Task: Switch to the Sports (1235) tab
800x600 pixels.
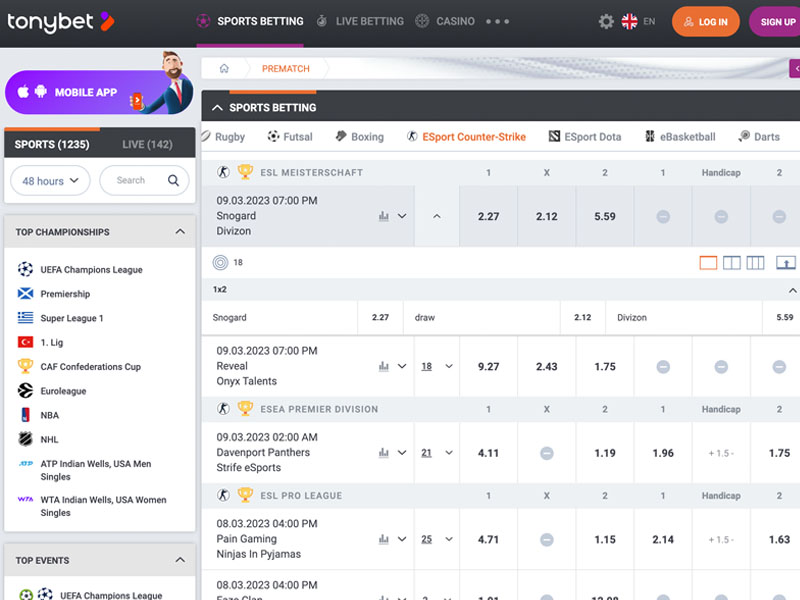Action: pyautogui.click(x=52, y=144)
